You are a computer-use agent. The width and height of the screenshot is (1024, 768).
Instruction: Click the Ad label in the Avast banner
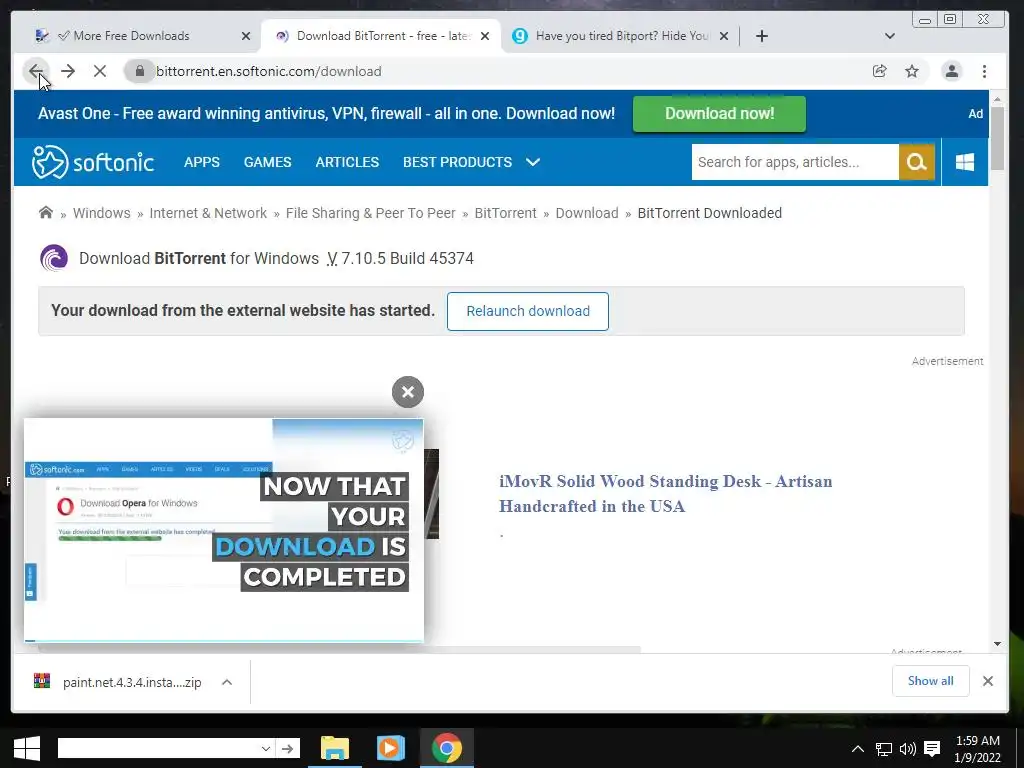pyautogui.click(x=975, y=114)
